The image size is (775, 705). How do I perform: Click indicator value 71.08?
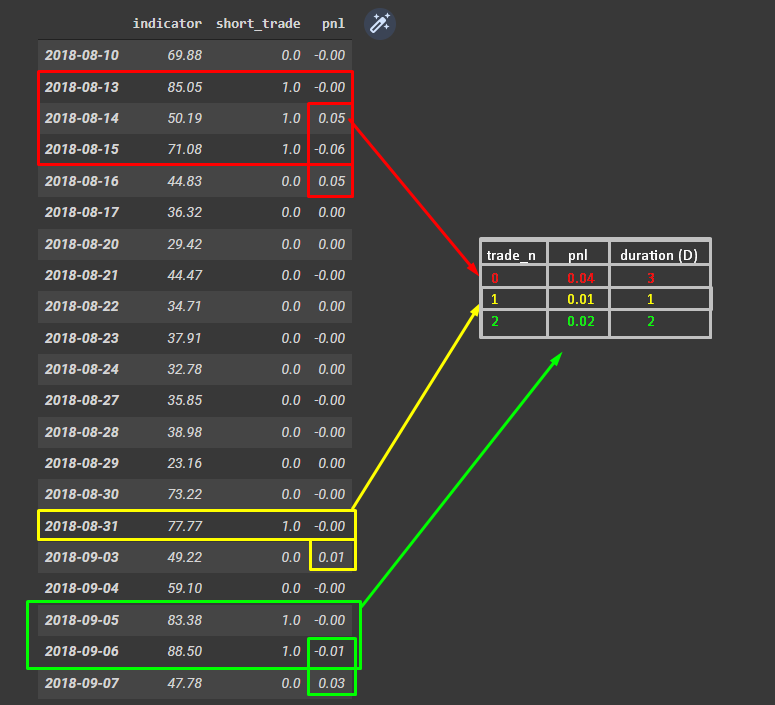(185, 149)
